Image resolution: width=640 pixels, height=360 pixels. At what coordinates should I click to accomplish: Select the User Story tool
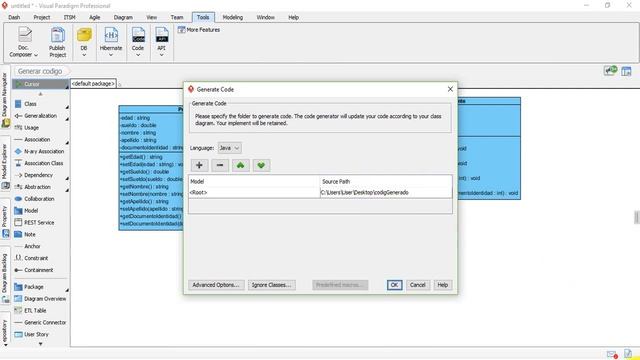(36, 334)
